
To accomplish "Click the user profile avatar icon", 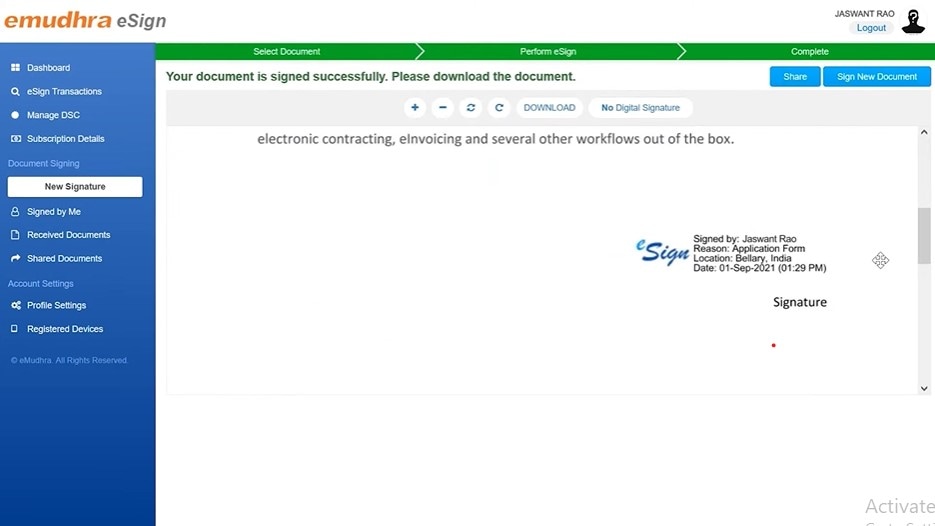I will (913, 21).
